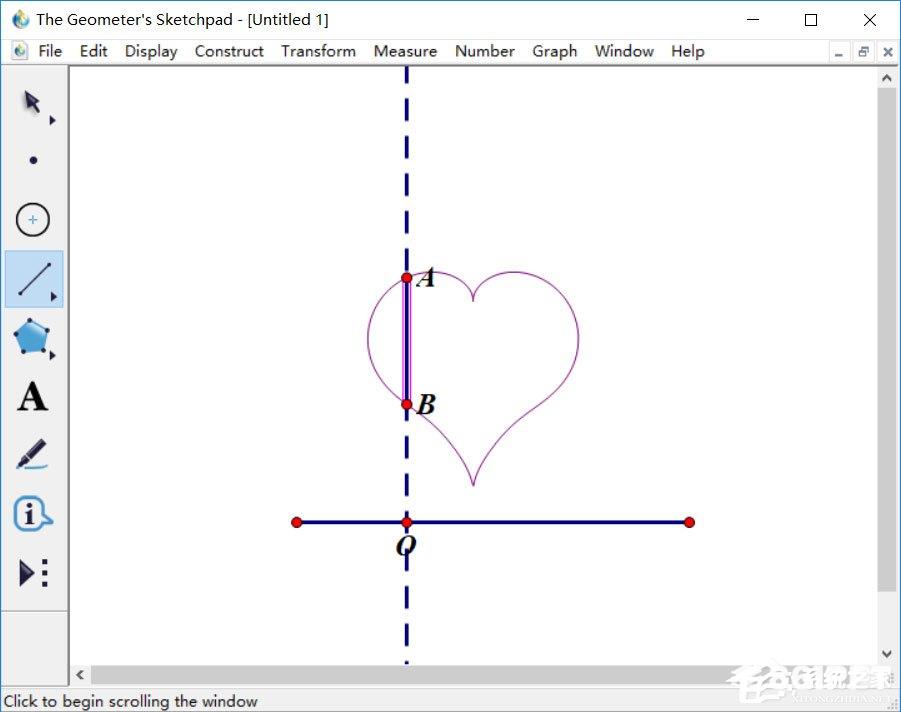Select the Straightedge segment tool

click(x=34, y=279)
